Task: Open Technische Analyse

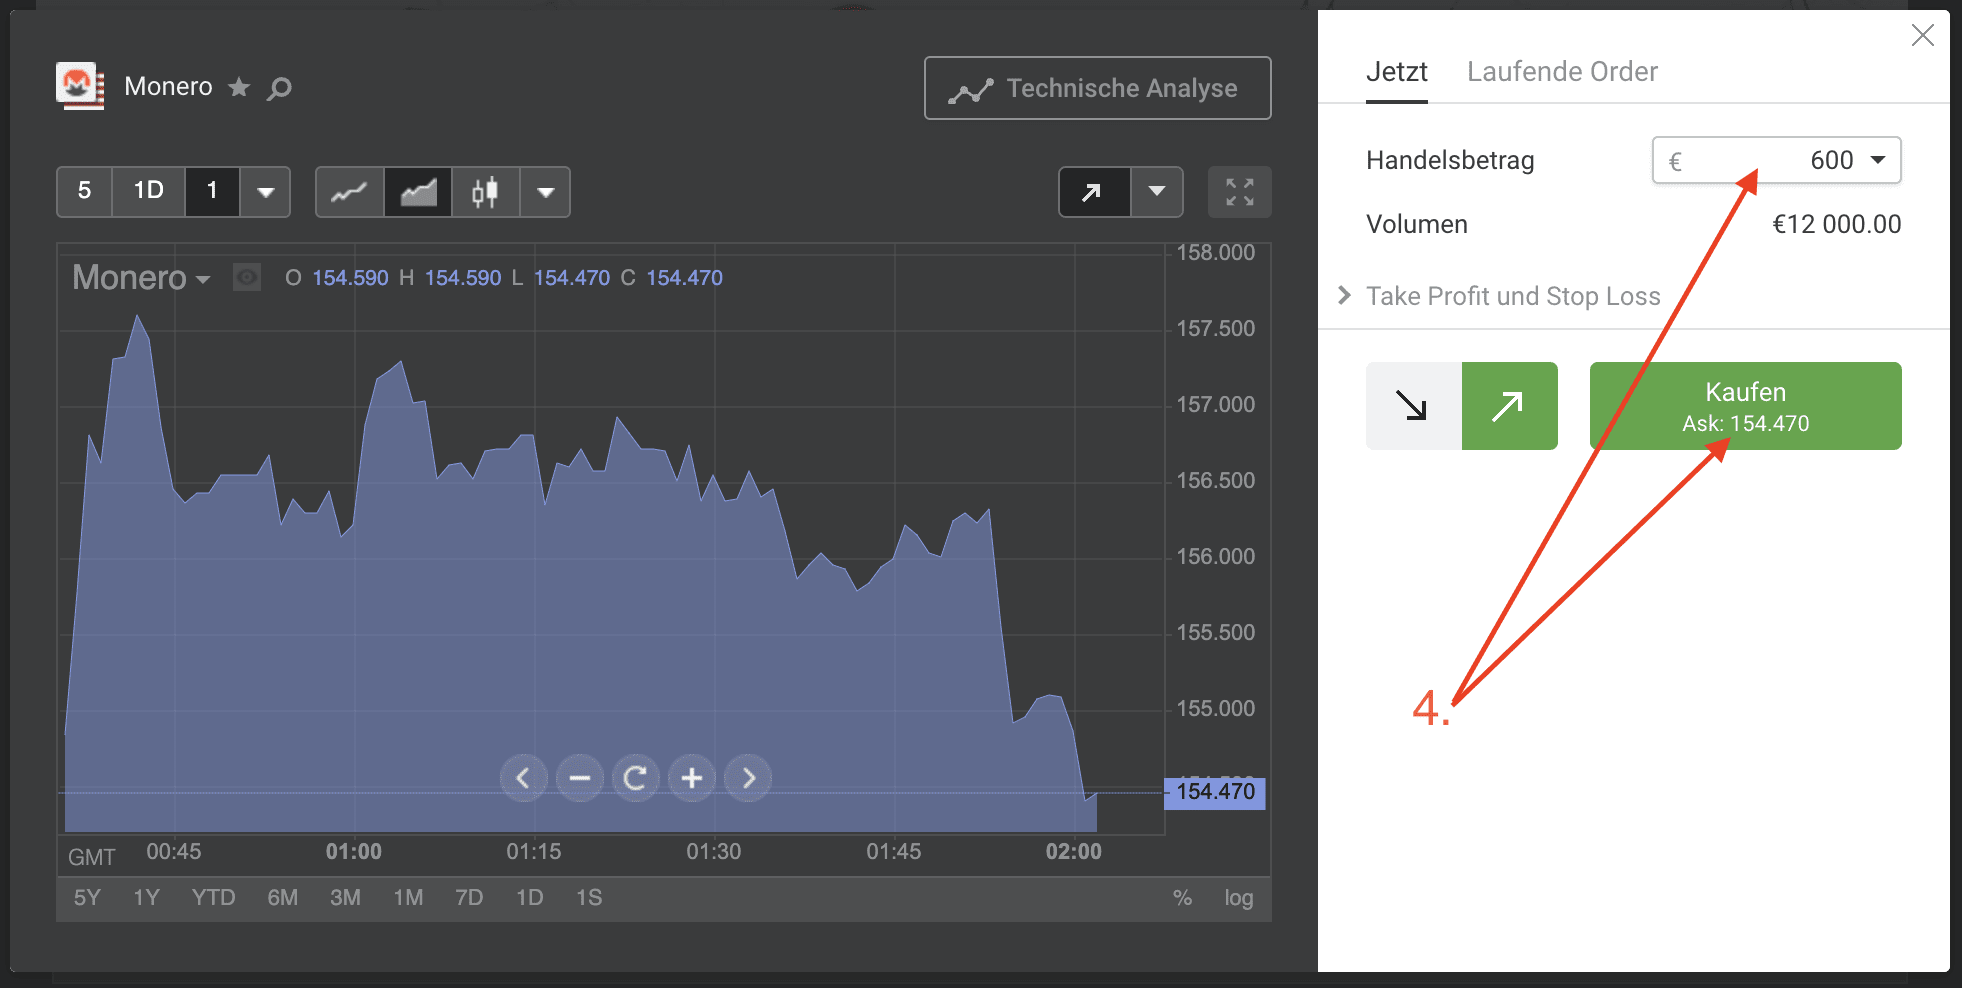Action: click(1097, 88)
